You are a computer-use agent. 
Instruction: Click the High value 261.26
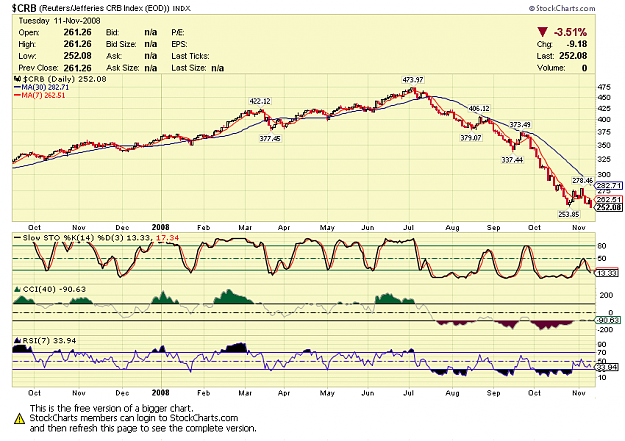(x=77, y=44)
